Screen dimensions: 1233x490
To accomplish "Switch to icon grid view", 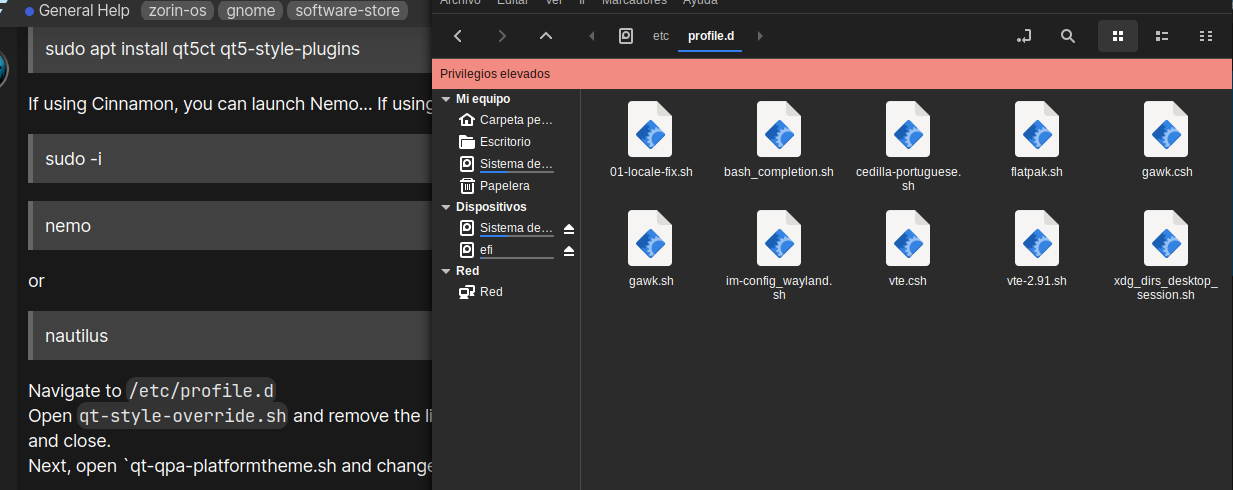I will point(1118,36).
